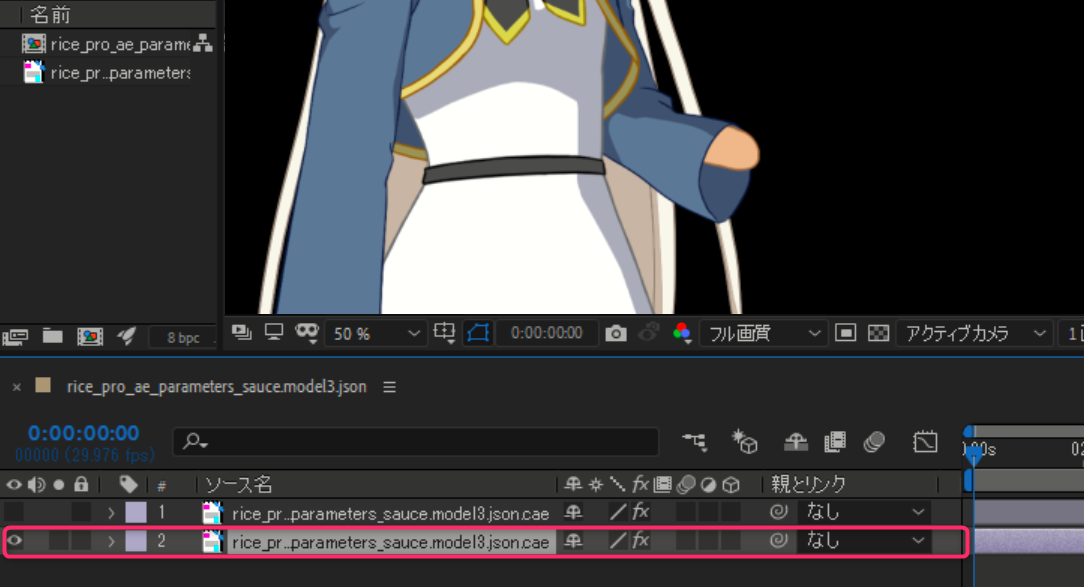Viewport: 1084px width, 587px height.
Task: Toggle the transparency grid icon
Action: 878,333
